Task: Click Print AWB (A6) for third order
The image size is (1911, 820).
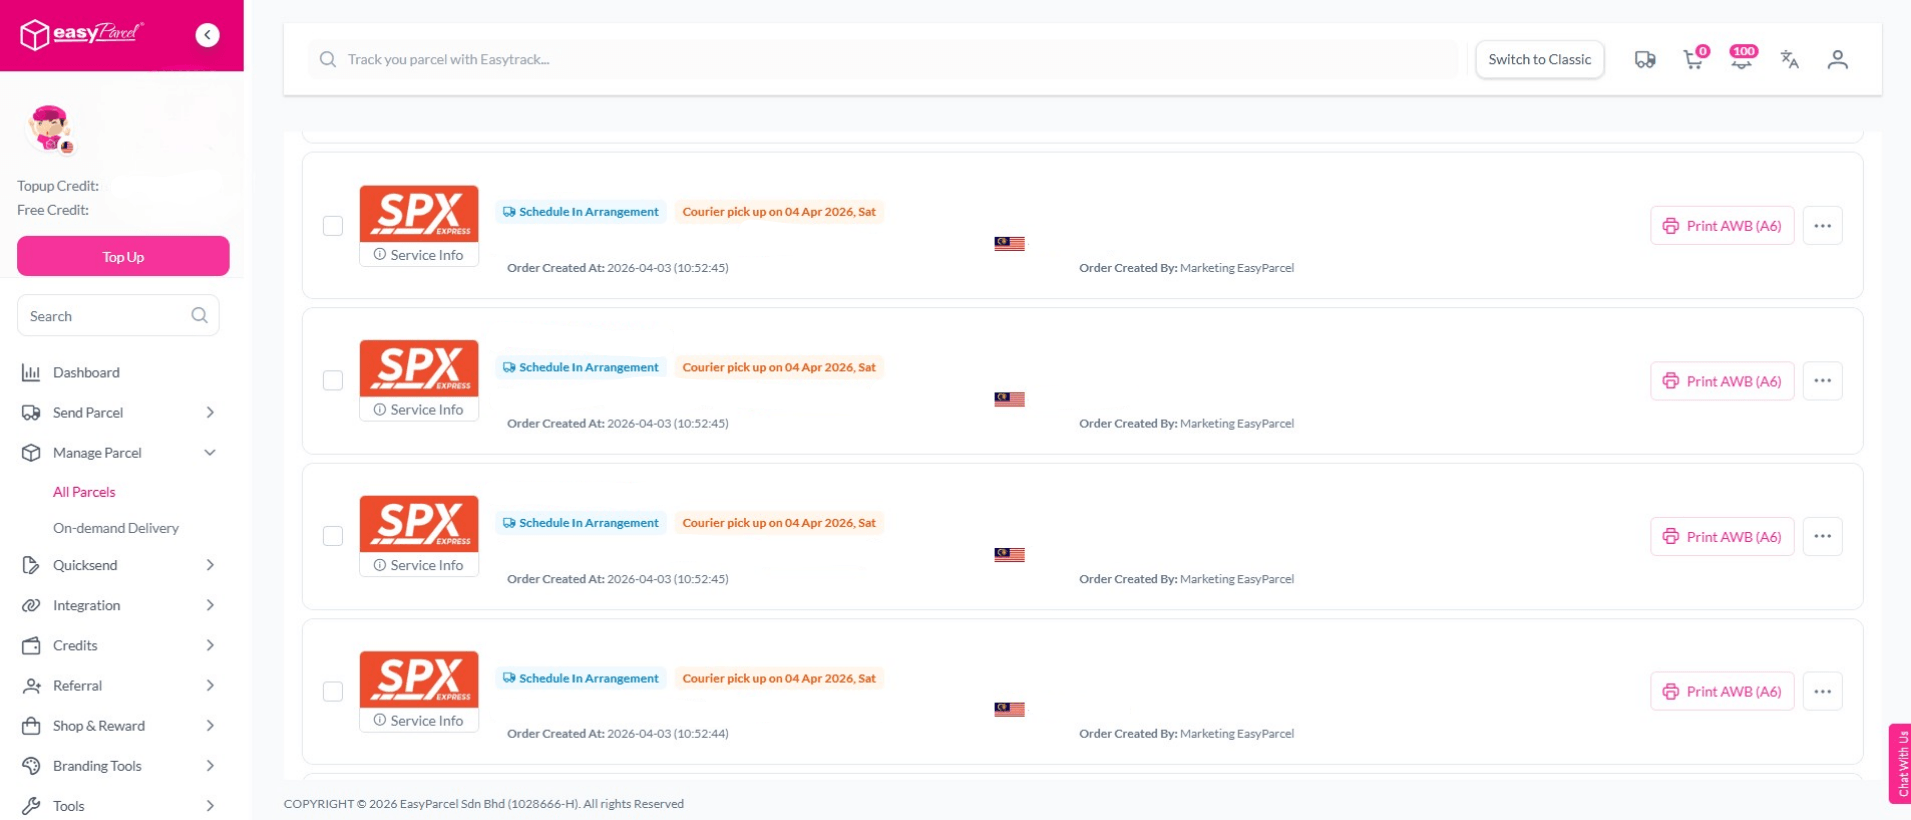Action: coord(1721,537)
